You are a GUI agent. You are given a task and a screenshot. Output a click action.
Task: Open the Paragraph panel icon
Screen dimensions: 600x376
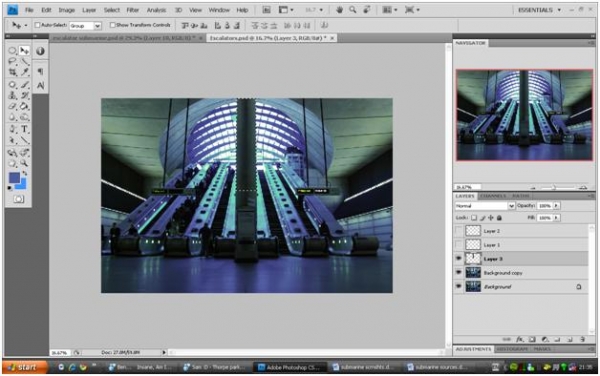point(40,72)
